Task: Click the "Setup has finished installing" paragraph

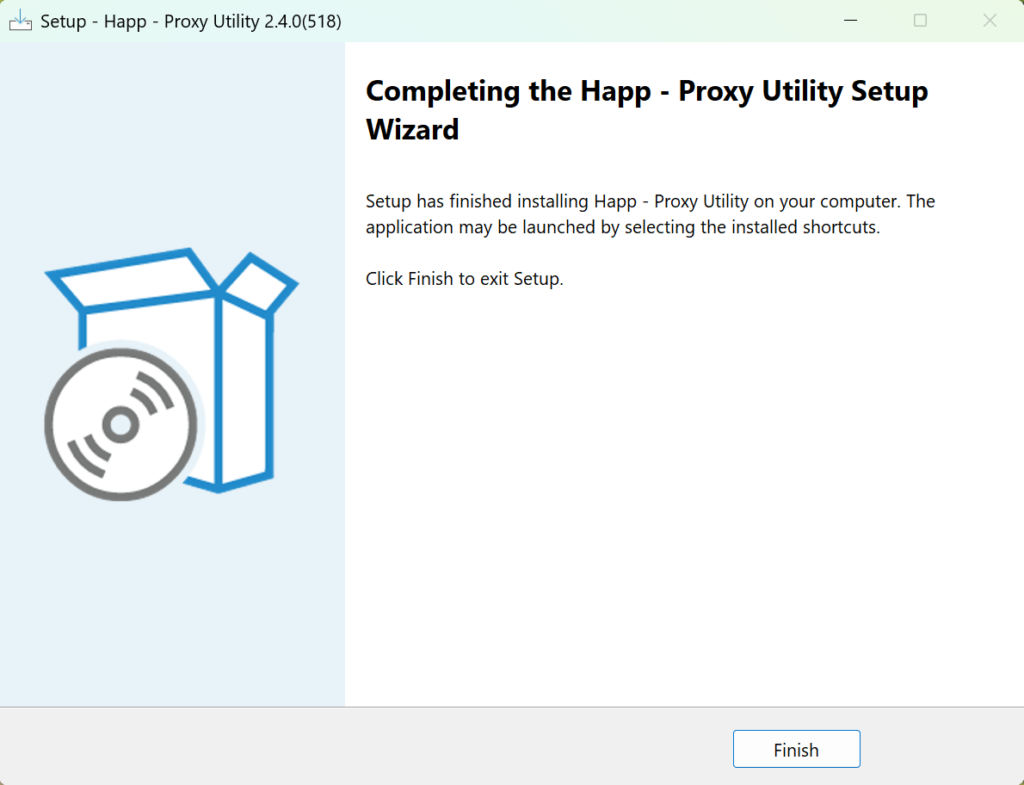Action: 650,214
